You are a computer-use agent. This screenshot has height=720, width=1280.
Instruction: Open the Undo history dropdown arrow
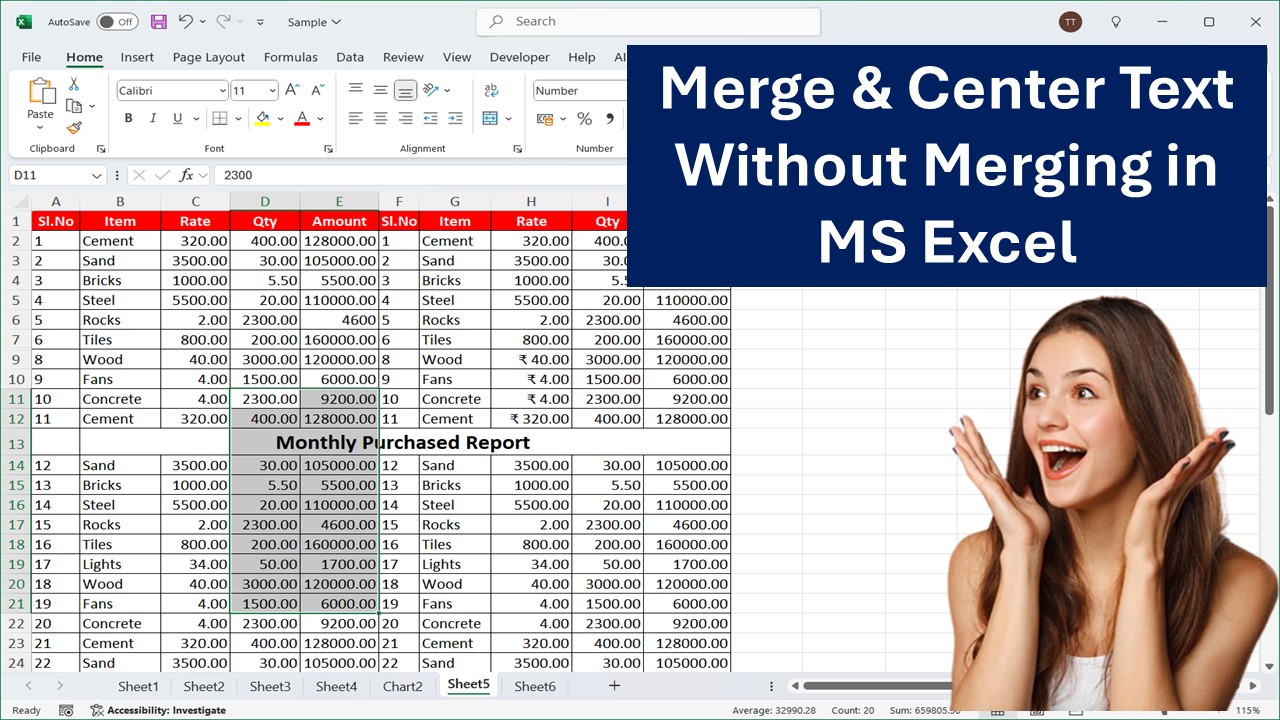click(x=202, y=21)
